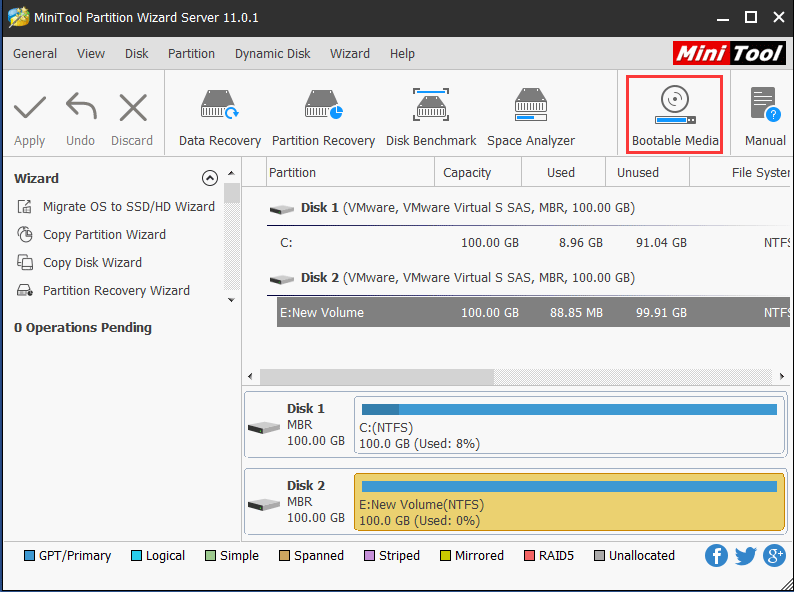Click the MiniTool logo
This screenshot has width=794, height=592.
pos(729,53)
